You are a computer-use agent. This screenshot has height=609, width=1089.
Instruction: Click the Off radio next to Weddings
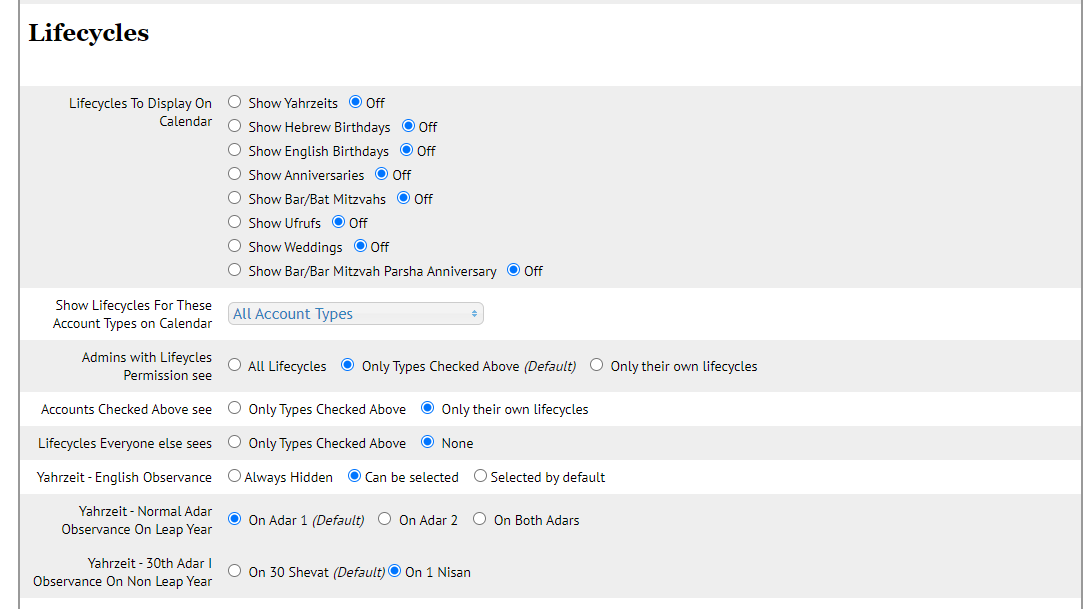point(361,246)
